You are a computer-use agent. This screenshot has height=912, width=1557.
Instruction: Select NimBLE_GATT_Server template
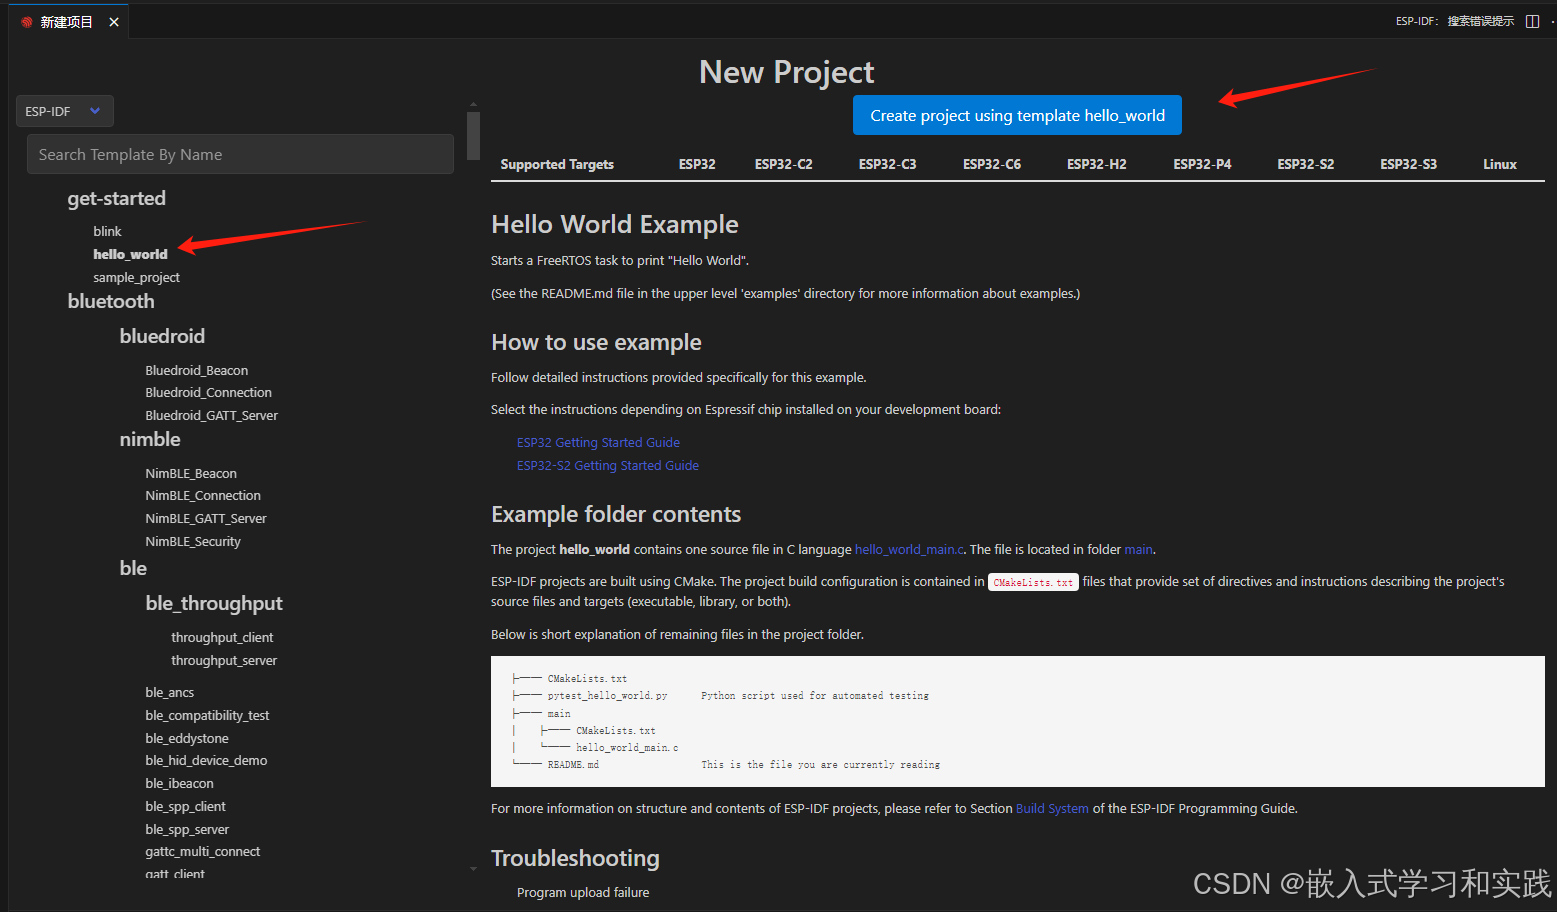(x=206, y=518)
